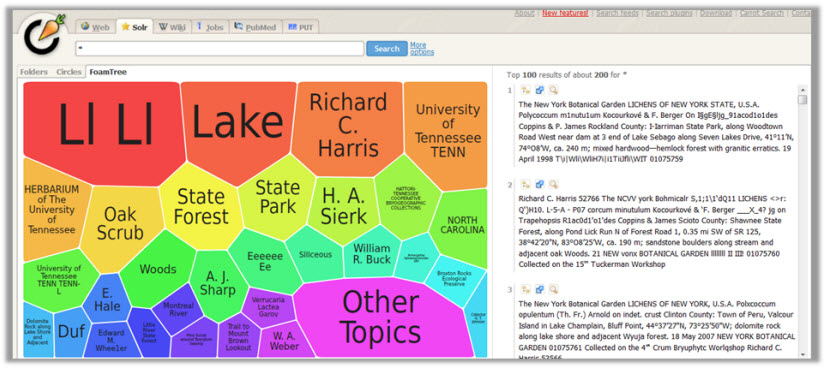Open result 1 in new window icon

pos(539,90)
